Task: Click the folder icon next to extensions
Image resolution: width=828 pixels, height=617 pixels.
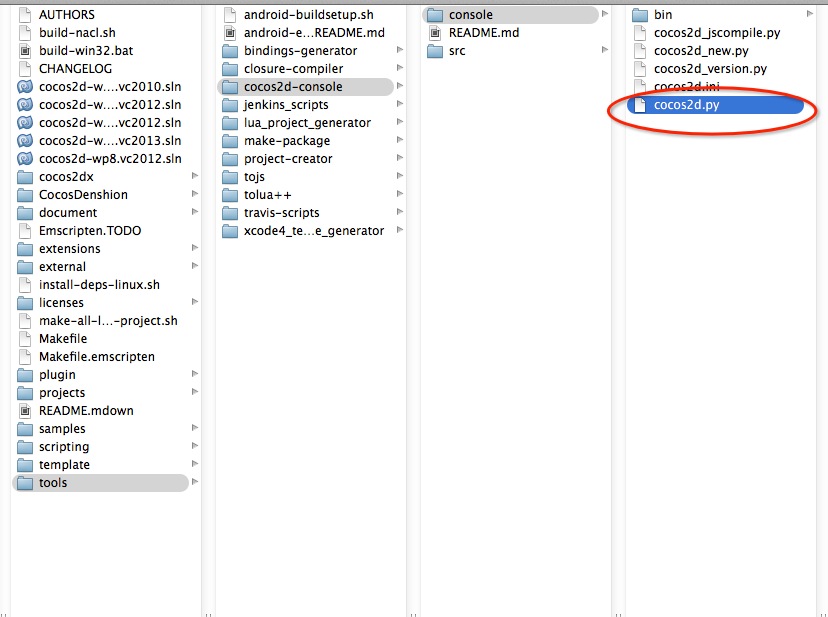Action: click(x=25, y=249)
